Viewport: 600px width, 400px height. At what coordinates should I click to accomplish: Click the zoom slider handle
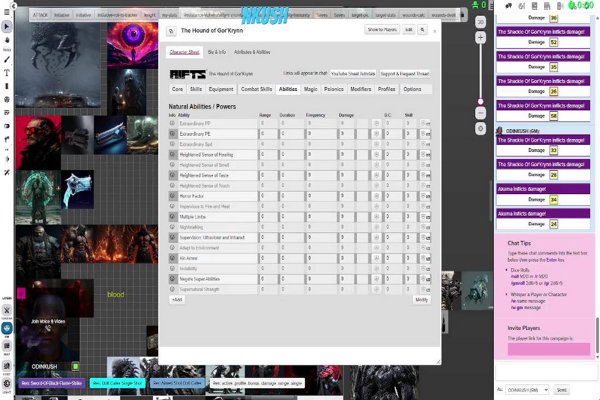point(481,102)
